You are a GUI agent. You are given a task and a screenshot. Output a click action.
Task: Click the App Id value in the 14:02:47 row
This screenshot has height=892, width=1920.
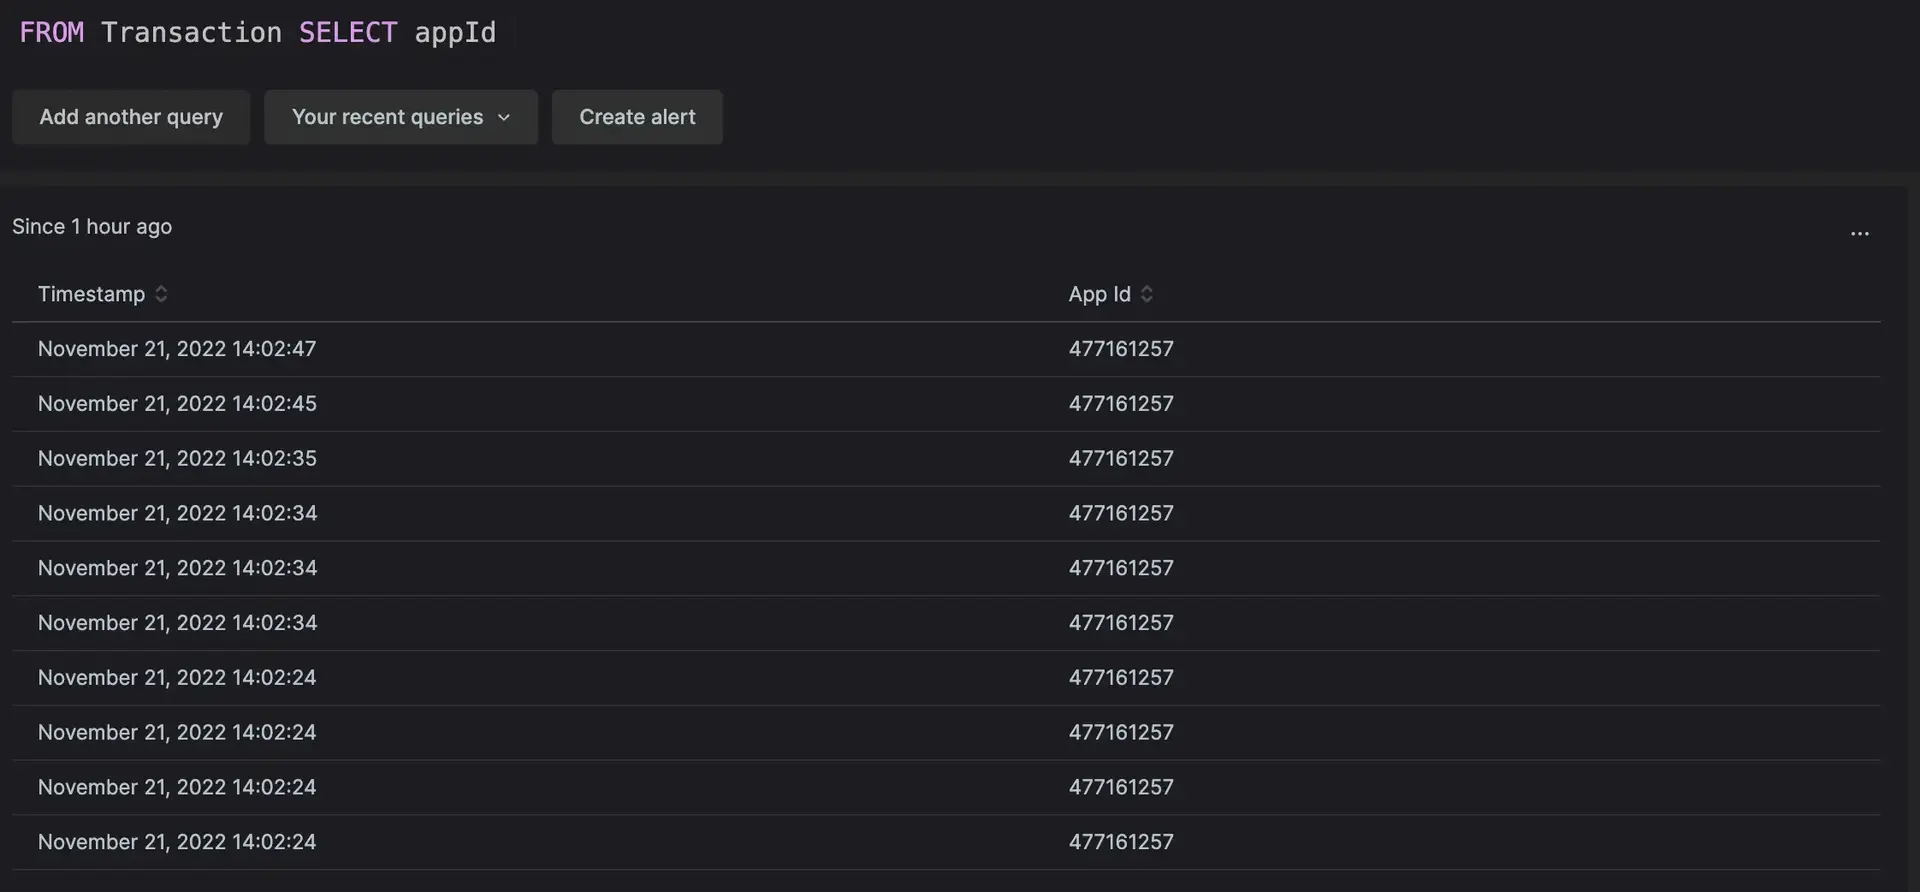1121,349
